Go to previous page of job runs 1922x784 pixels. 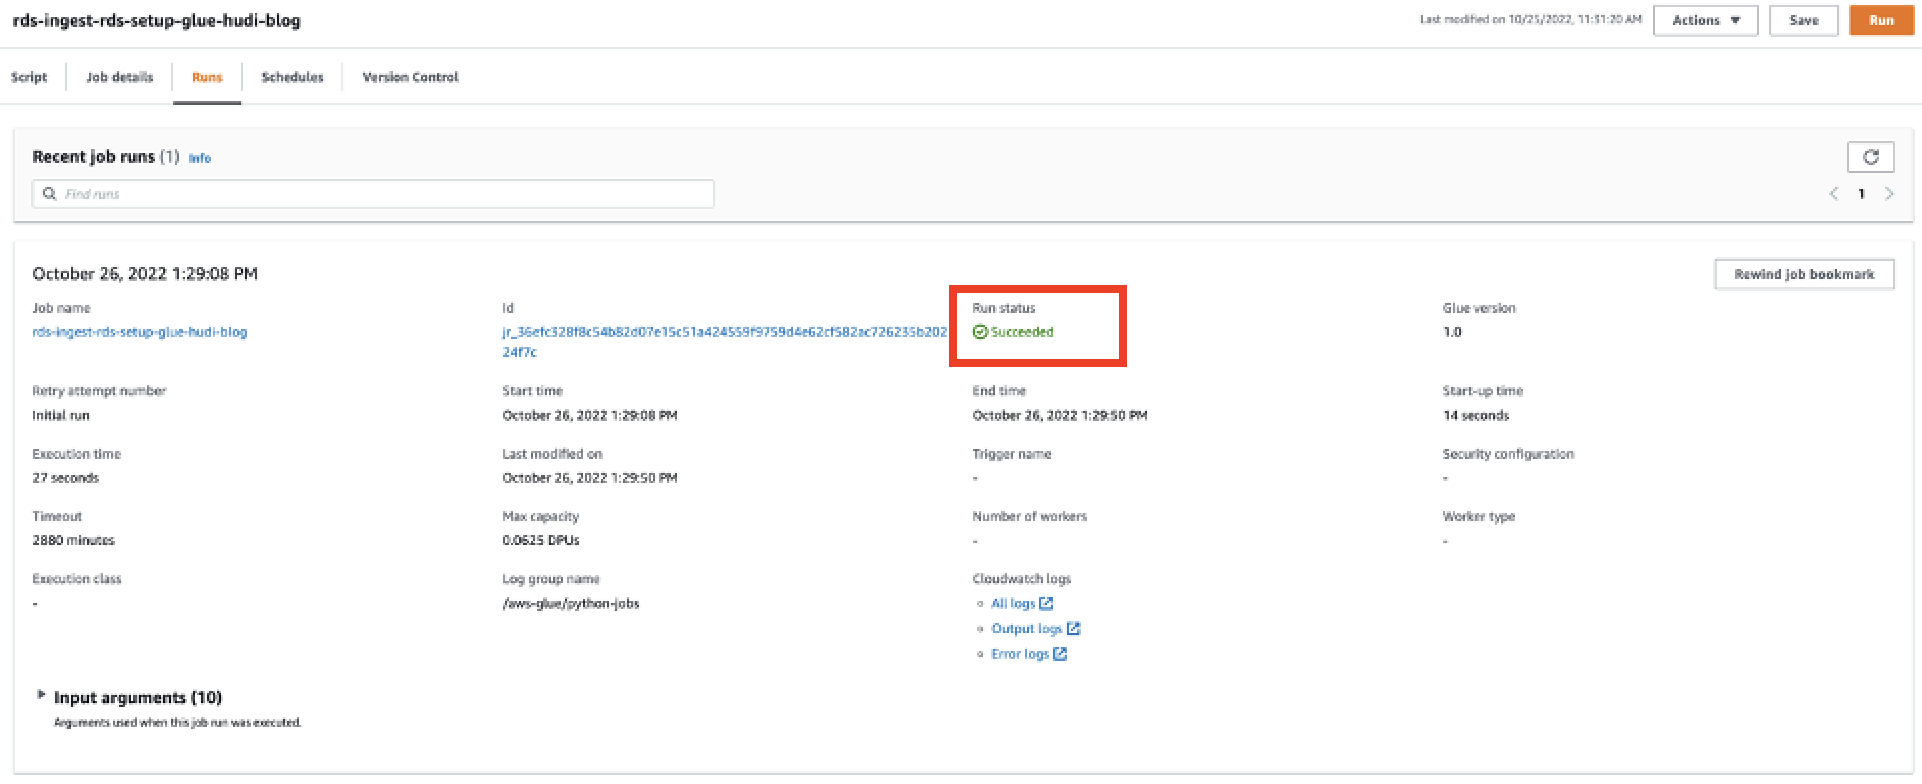[x=1834, y=194]
